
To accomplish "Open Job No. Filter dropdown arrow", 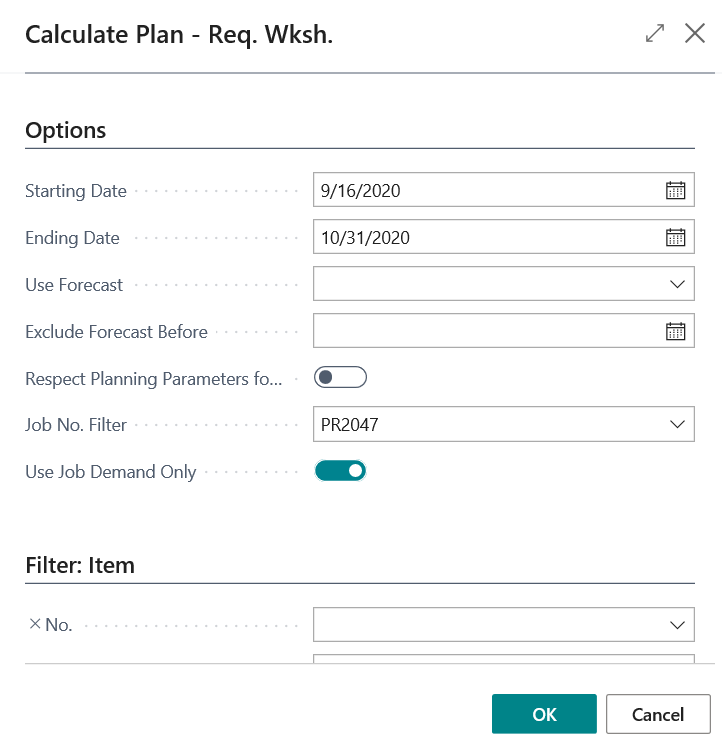I will click(676, 425).
